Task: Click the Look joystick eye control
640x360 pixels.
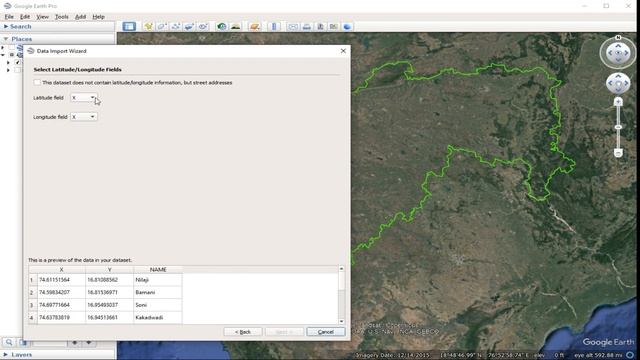Action: 618,53
